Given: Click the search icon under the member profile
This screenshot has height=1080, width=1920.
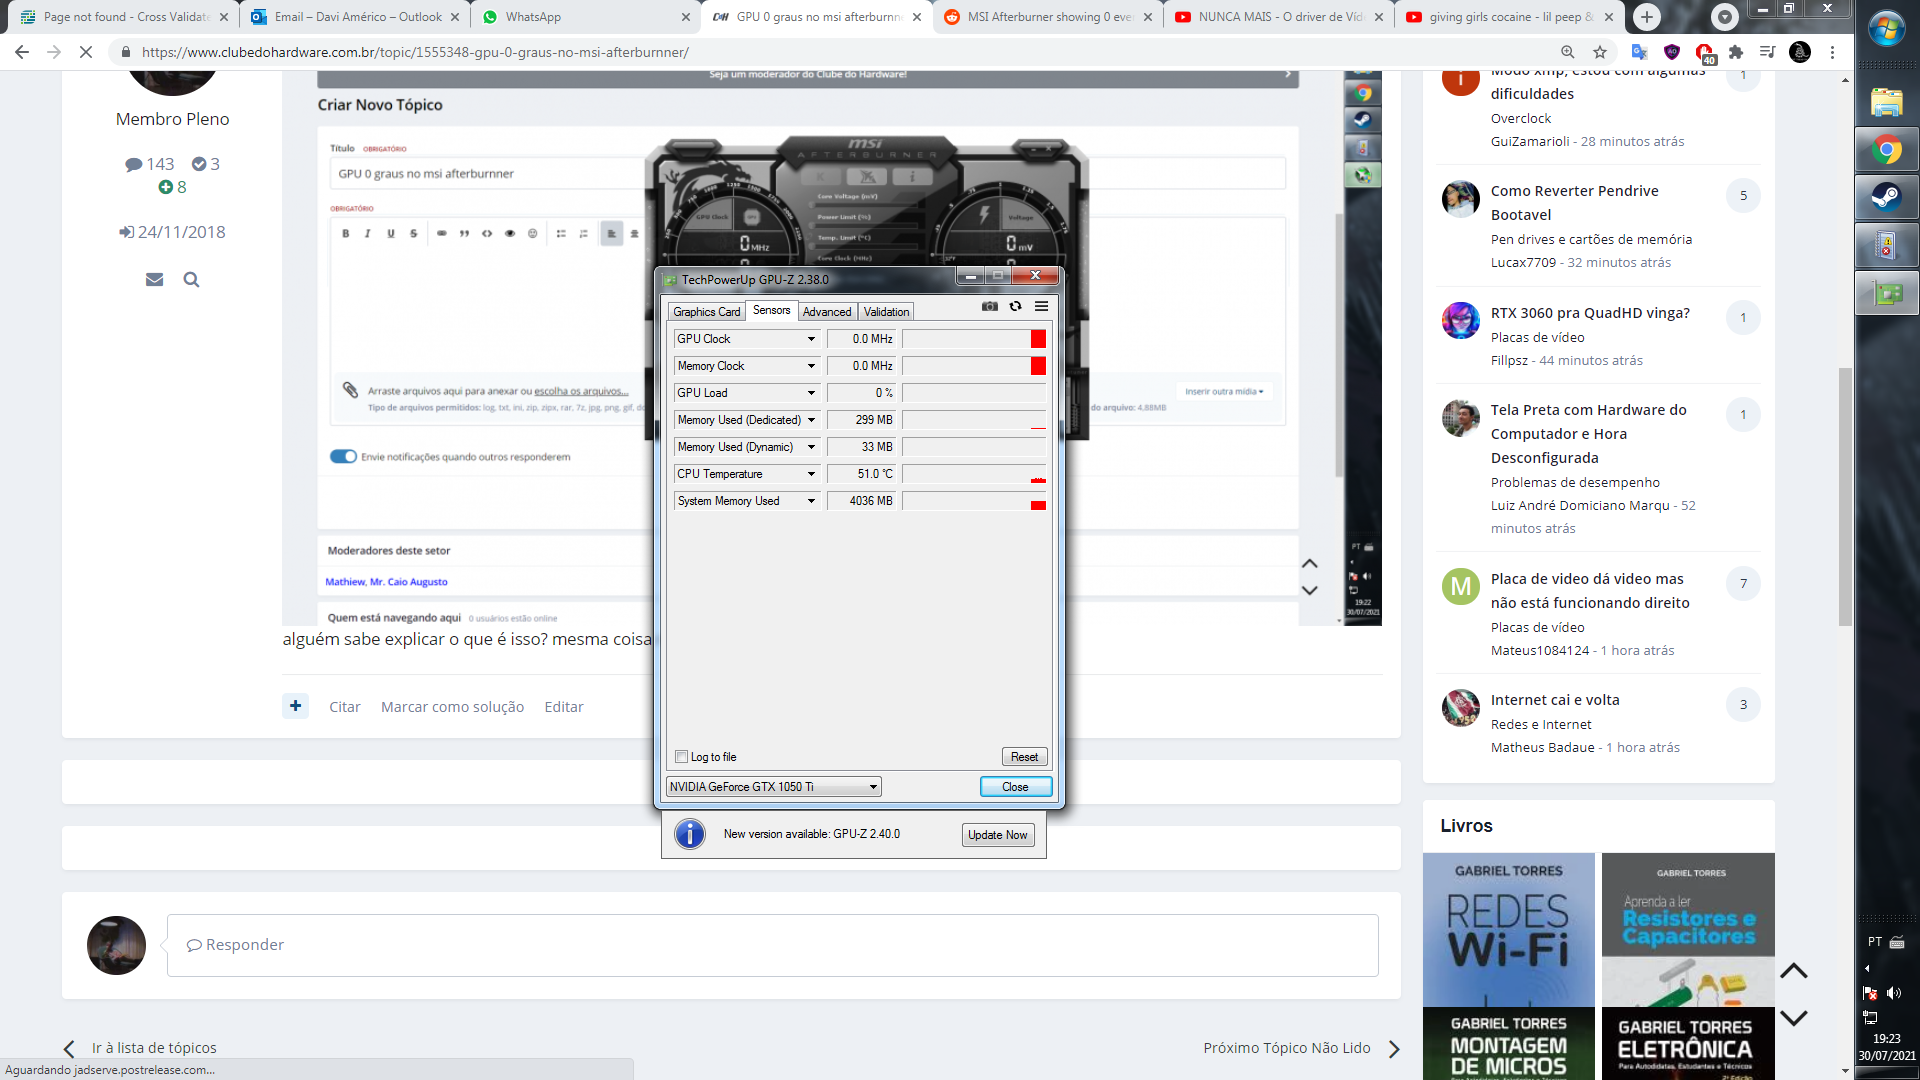Looking at the screenshot, I should click(191, 280).
